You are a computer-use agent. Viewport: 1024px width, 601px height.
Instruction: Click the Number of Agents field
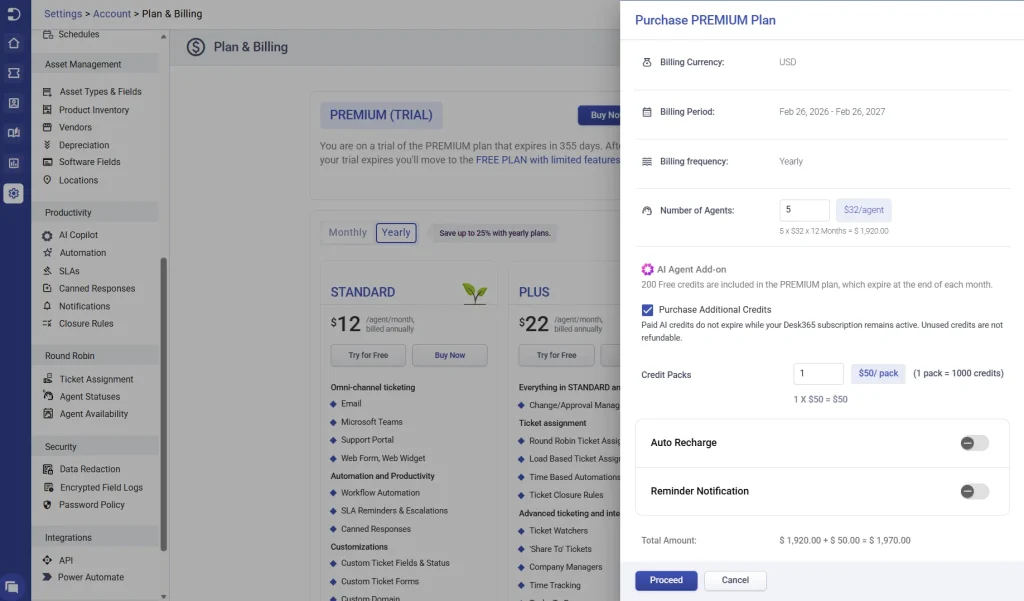[804, 210]
